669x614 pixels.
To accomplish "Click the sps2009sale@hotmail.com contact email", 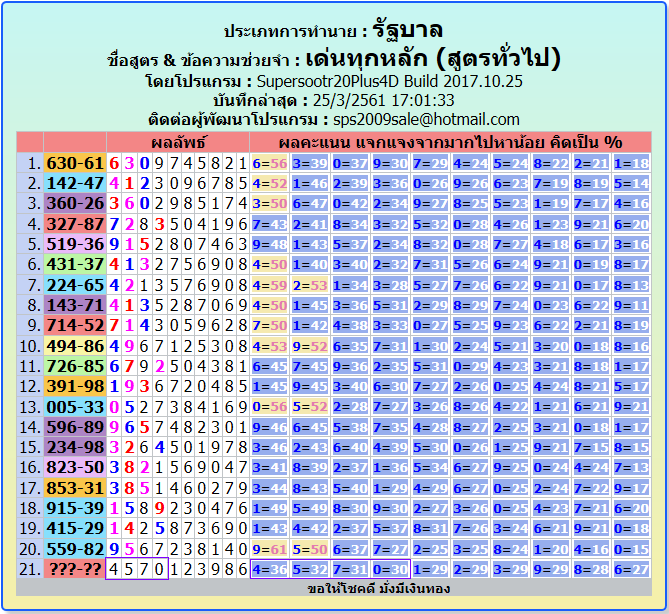I will (426, 120).
